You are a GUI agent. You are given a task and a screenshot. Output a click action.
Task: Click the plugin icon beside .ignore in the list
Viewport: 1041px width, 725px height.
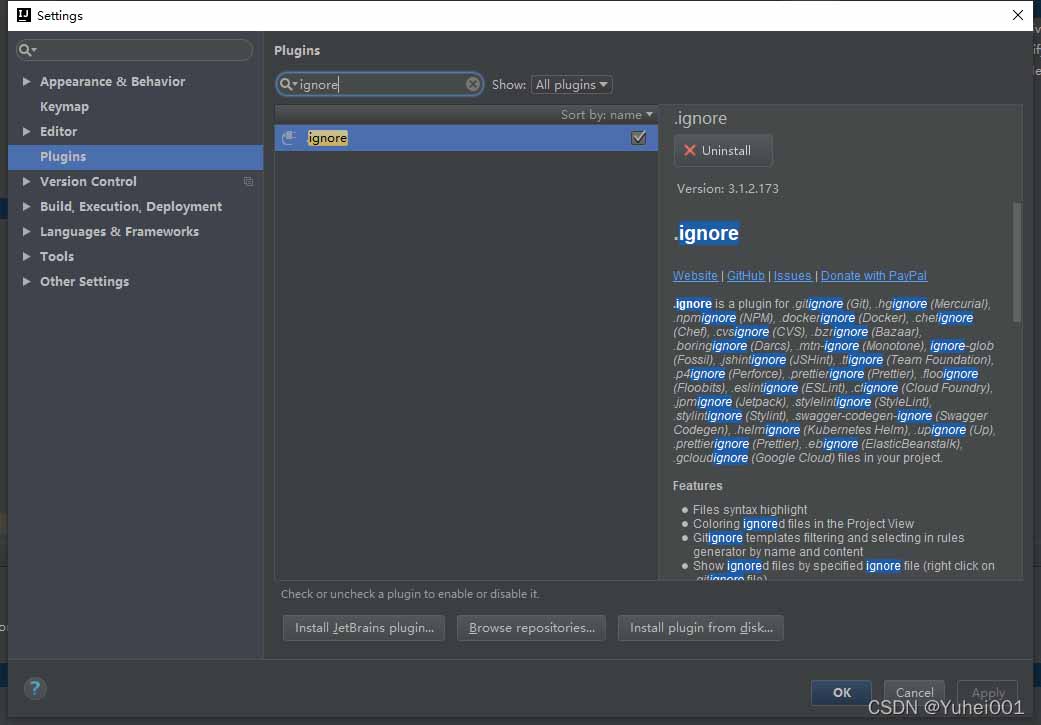pyautogui.click(x=289, y=137)
